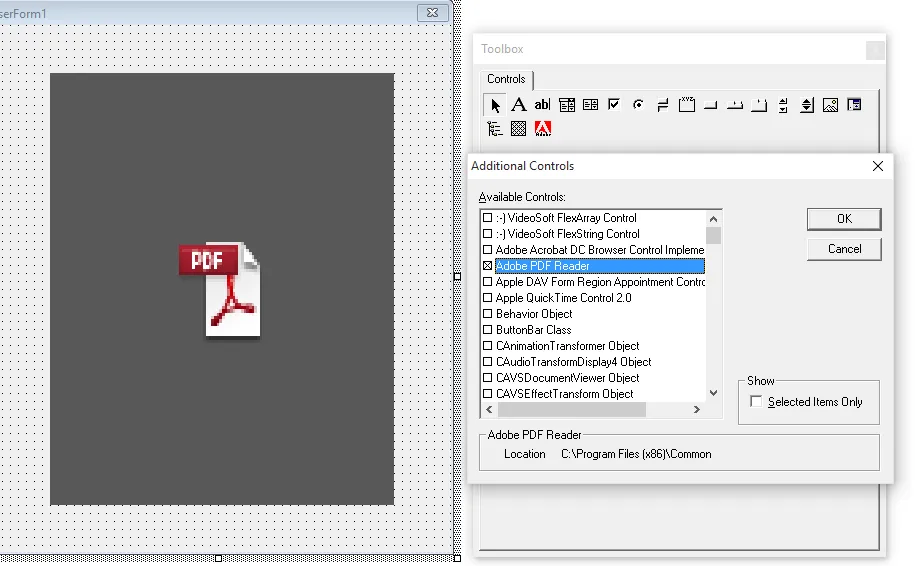The height and width of the screenshot is (566, 915).
Task: Open the Controls tab in Toolbox
Action: (x=506, y=79)
